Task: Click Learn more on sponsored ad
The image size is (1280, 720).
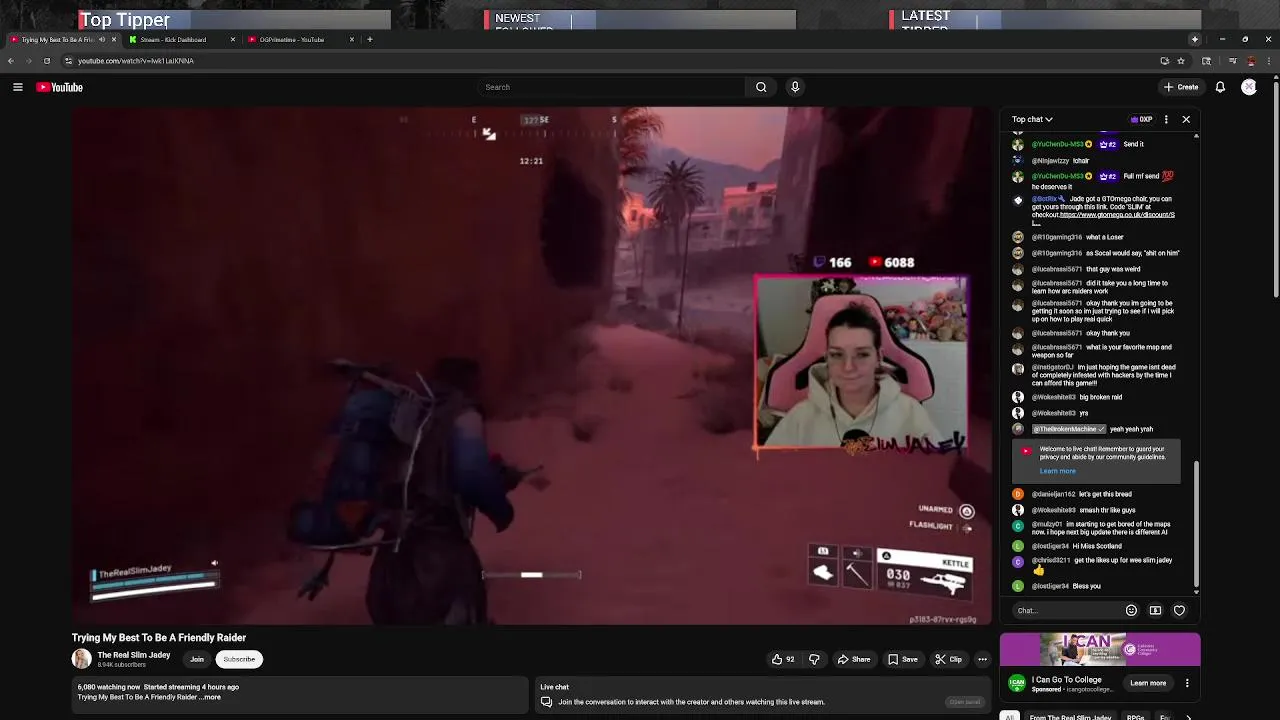Action: [1148, 683]
